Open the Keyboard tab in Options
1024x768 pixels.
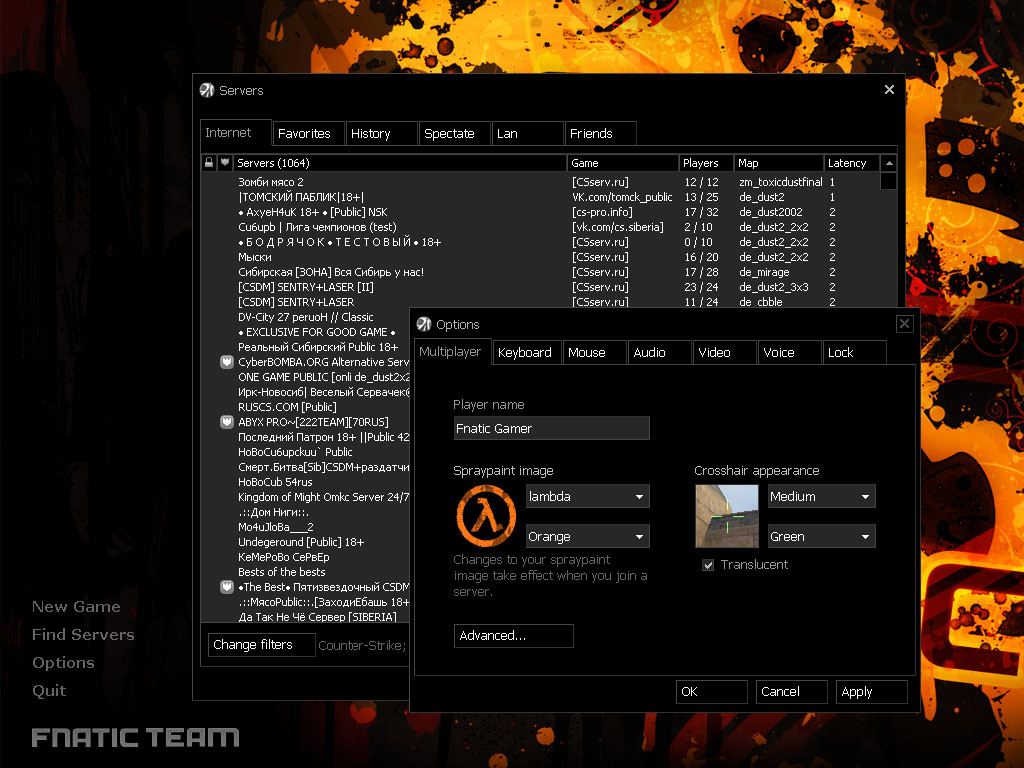click(x=527, y=353)
